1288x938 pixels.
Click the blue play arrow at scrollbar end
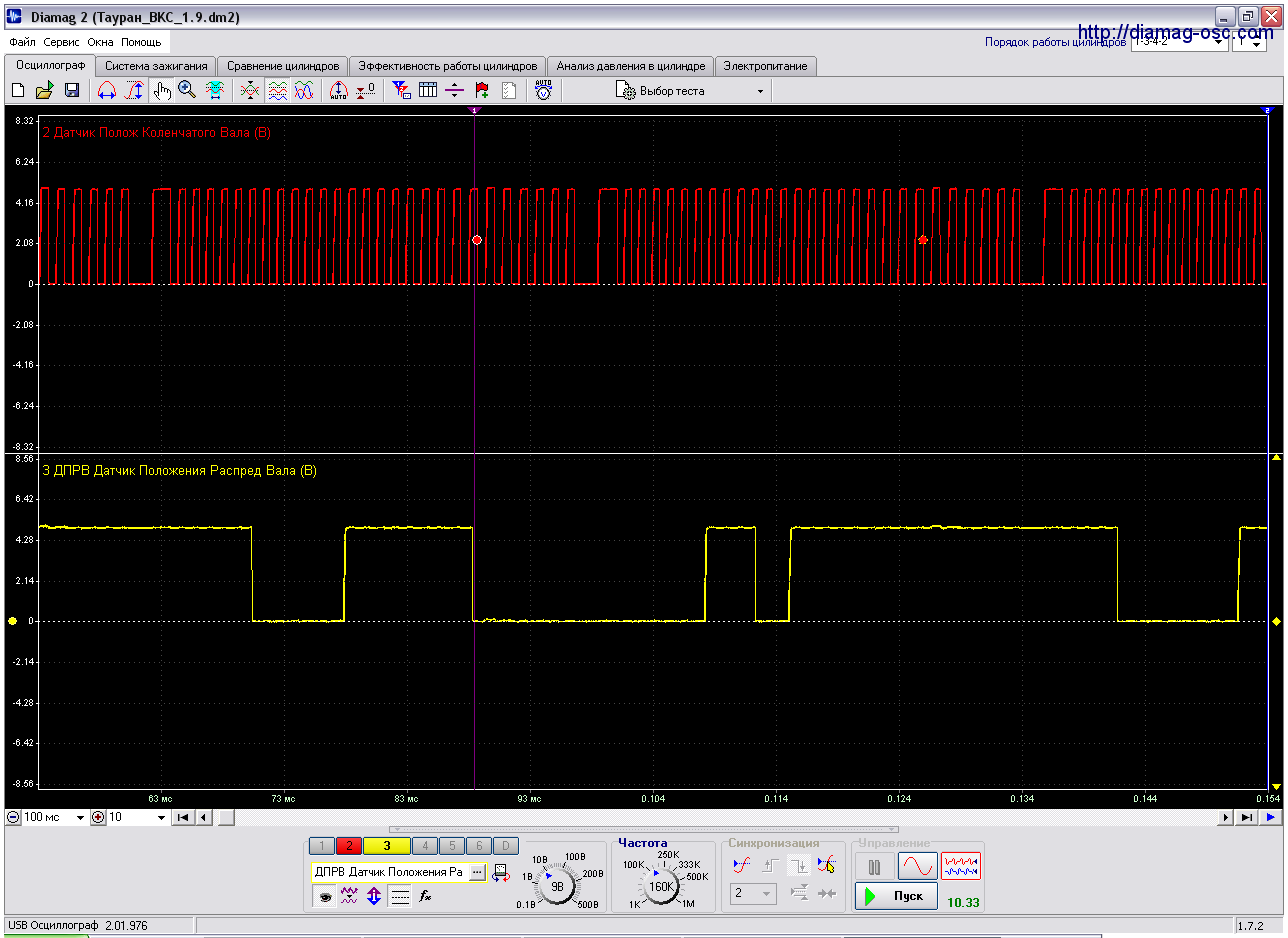pos(1270,817)
